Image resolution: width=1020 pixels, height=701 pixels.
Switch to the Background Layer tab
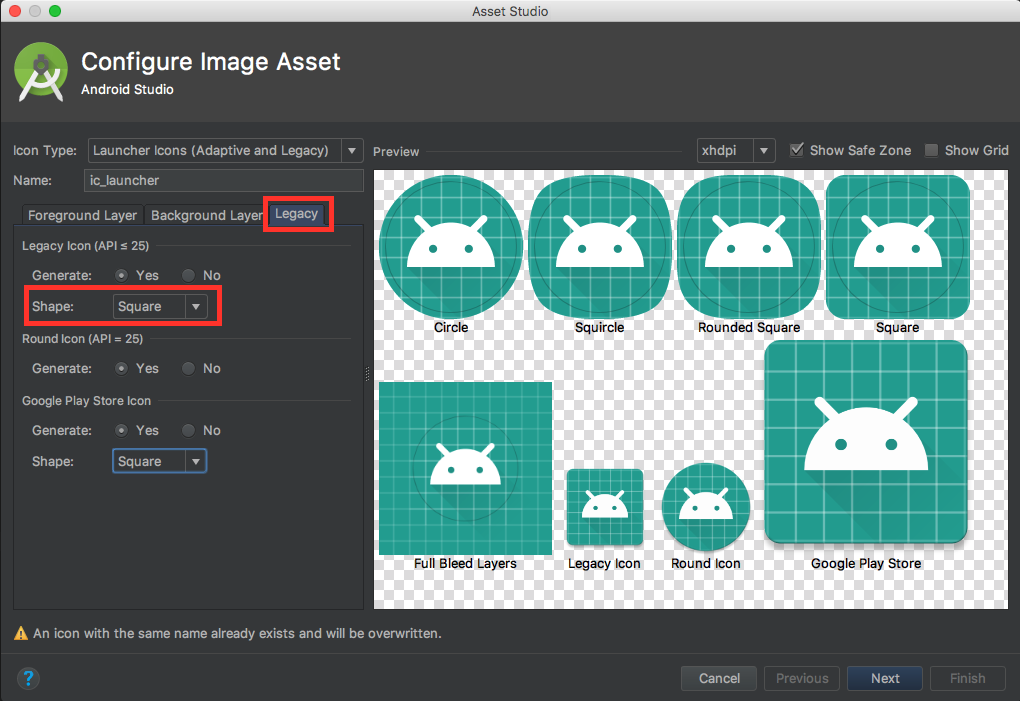[x=205, y=215]
